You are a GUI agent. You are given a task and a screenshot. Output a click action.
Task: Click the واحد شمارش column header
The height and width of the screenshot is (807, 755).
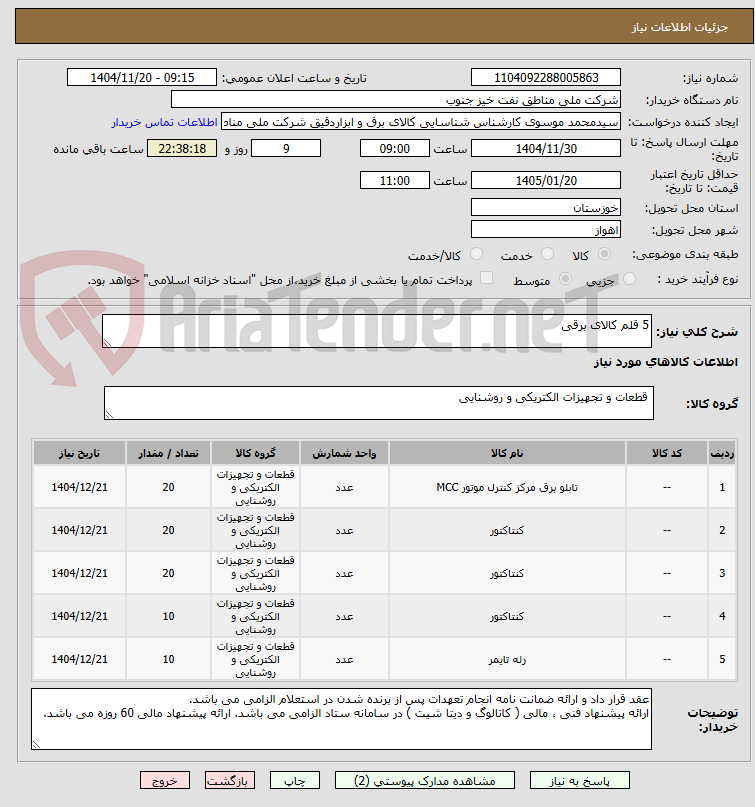[x=344, y=453]
